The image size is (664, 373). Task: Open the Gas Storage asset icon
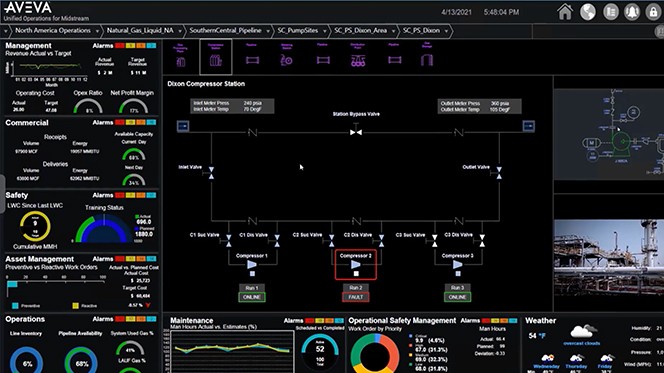pos(427,56)
